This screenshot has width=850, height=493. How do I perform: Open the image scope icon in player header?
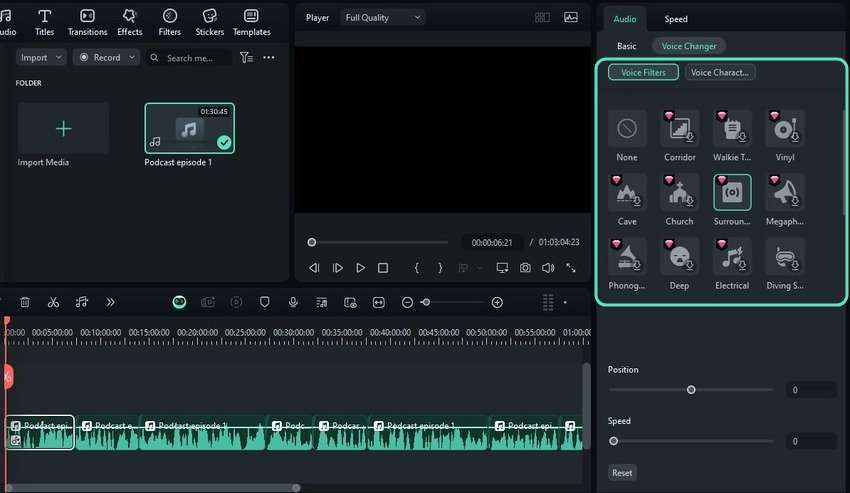click(x=571, y=17)
